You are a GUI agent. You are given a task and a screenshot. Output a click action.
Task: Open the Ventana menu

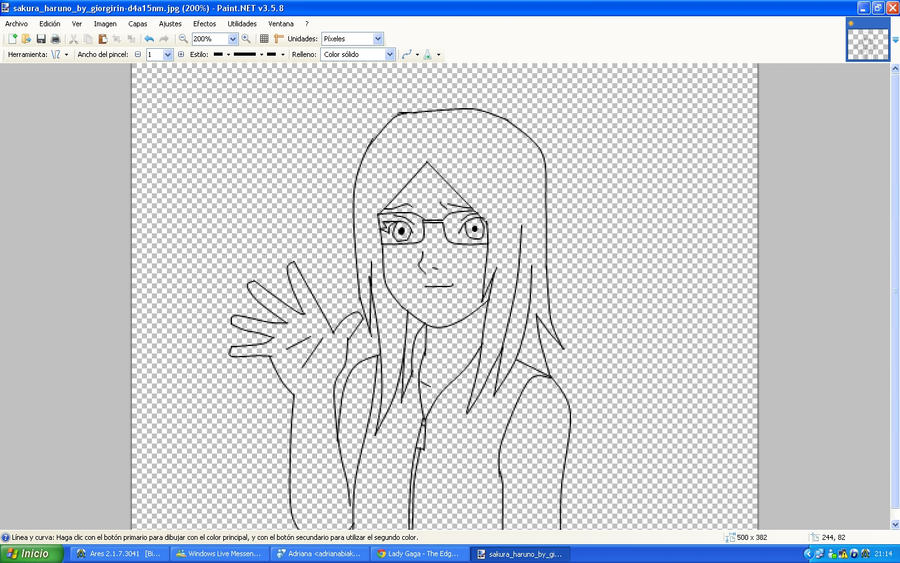[x=281, y=24]
